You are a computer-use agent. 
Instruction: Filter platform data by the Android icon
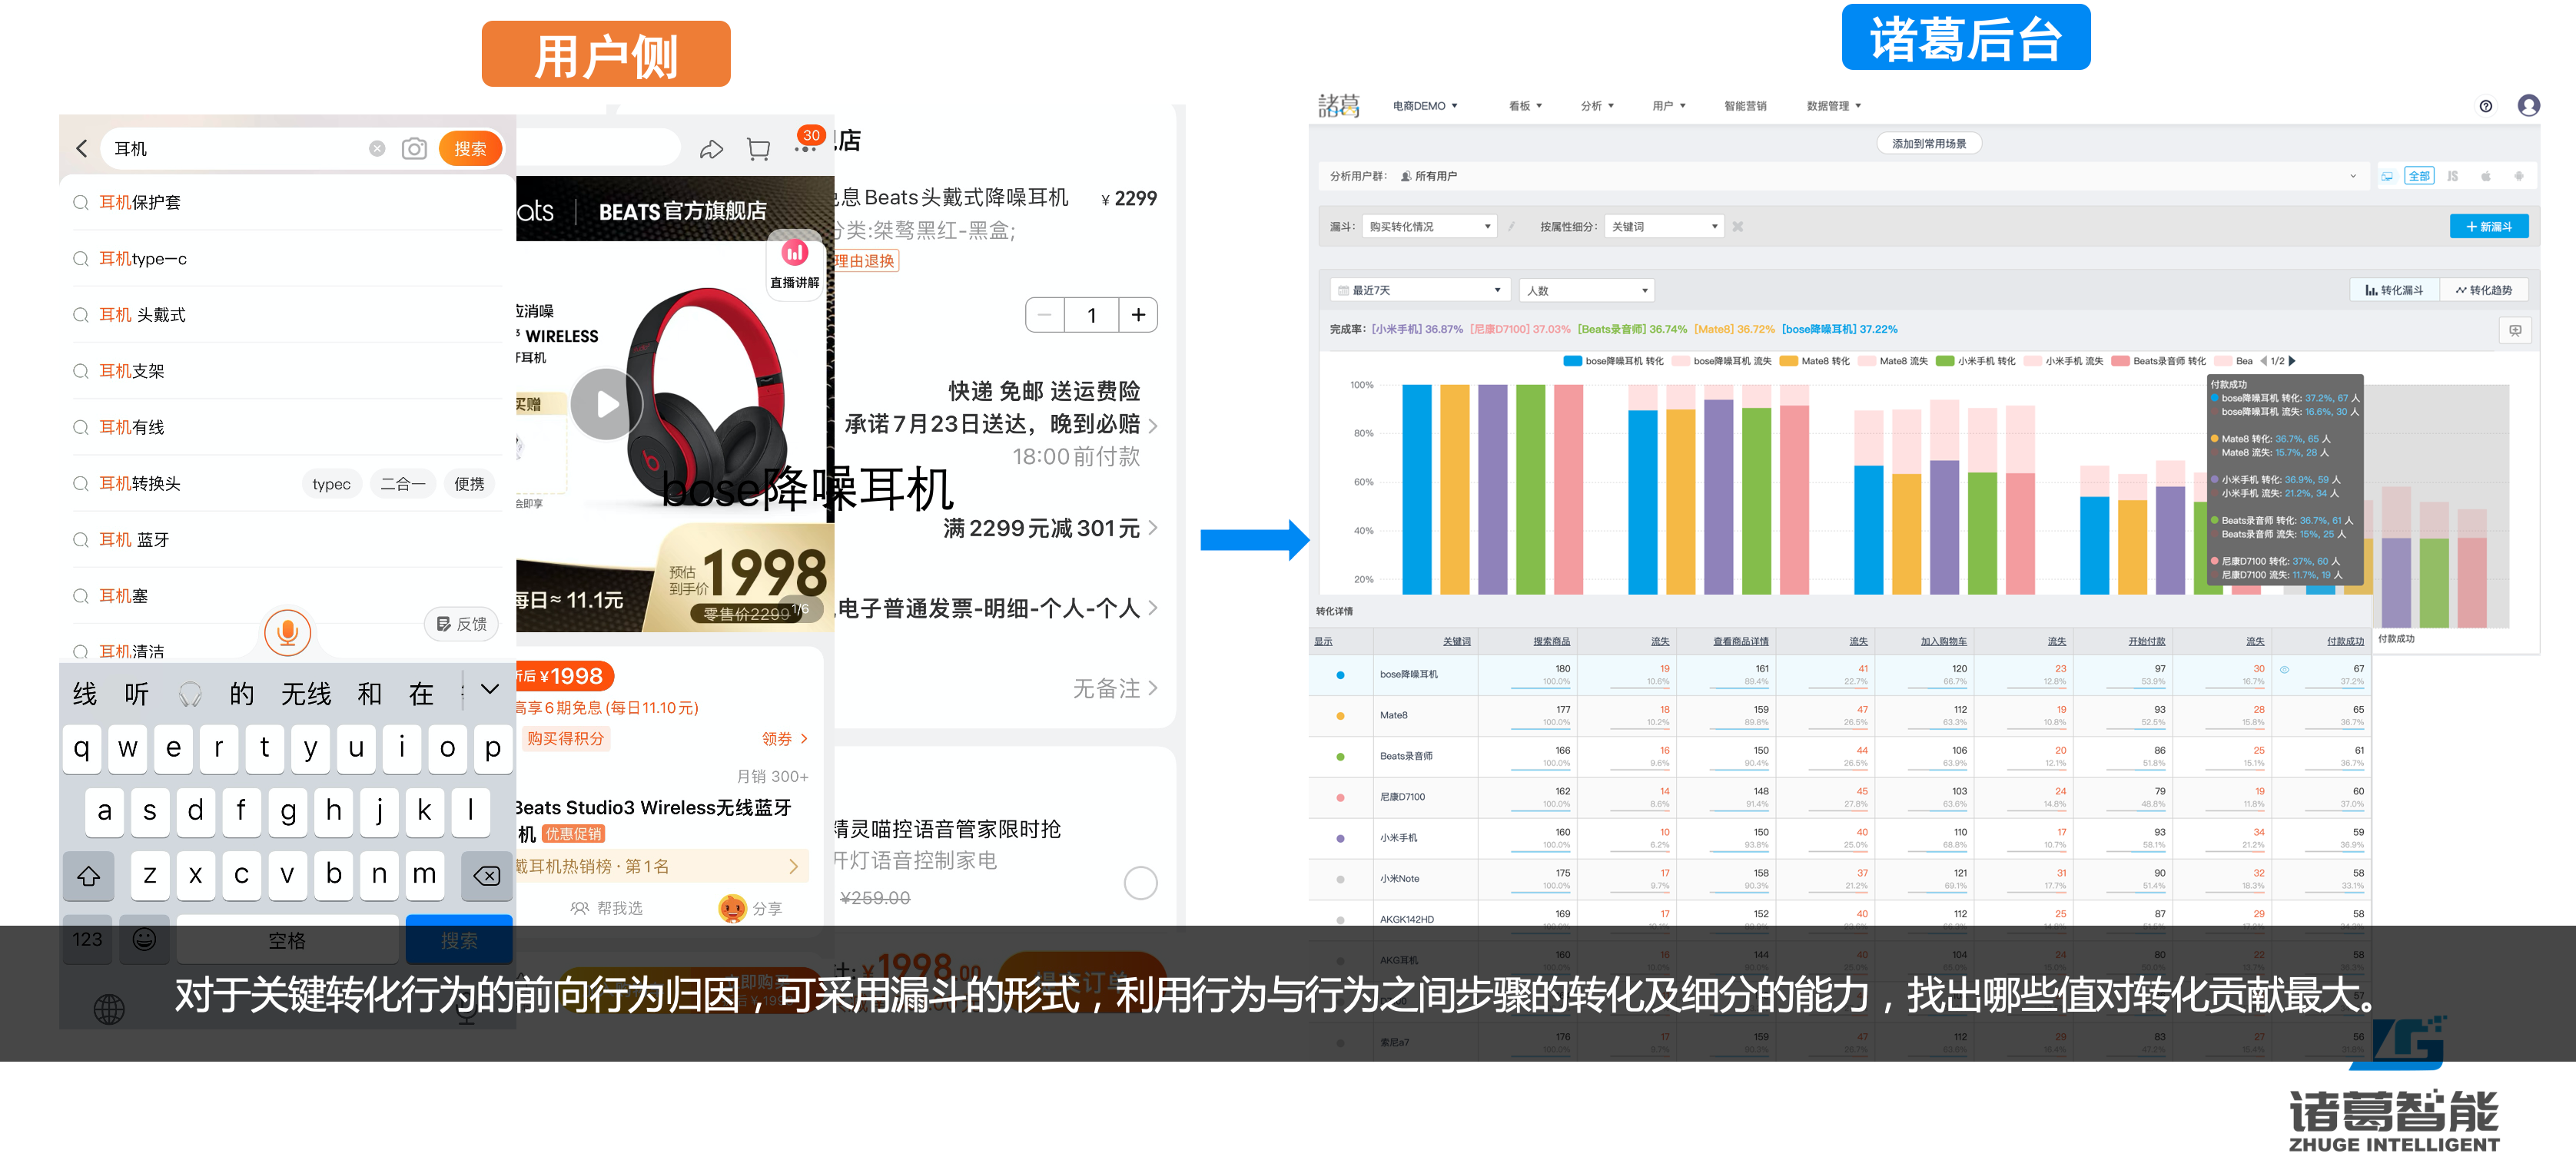[x=2520, y=175]
